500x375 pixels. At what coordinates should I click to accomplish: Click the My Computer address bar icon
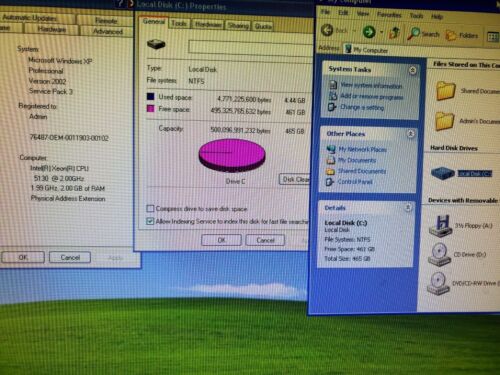coord(348,49)
